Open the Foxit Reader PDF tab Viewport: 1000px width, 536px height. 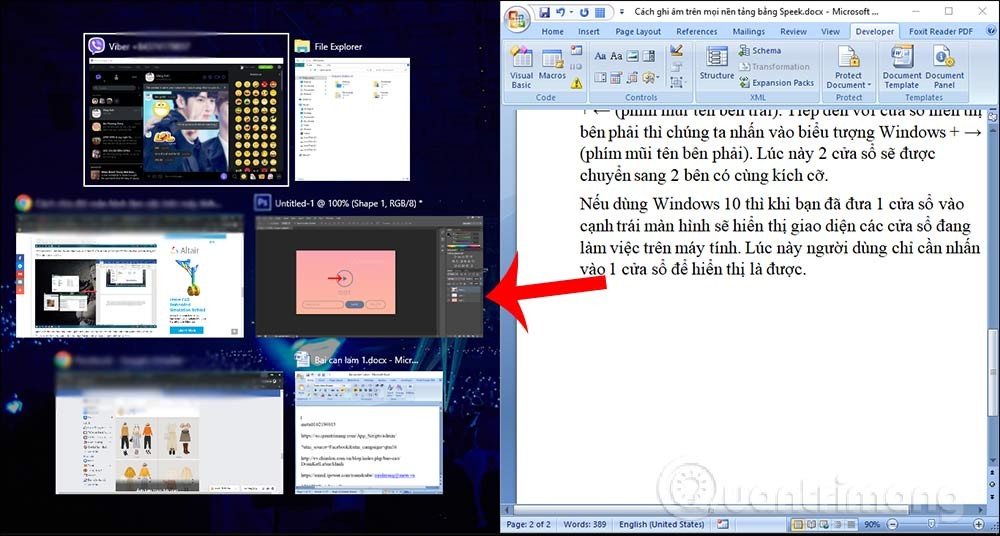pyautogui.click(x=941, y=31)
